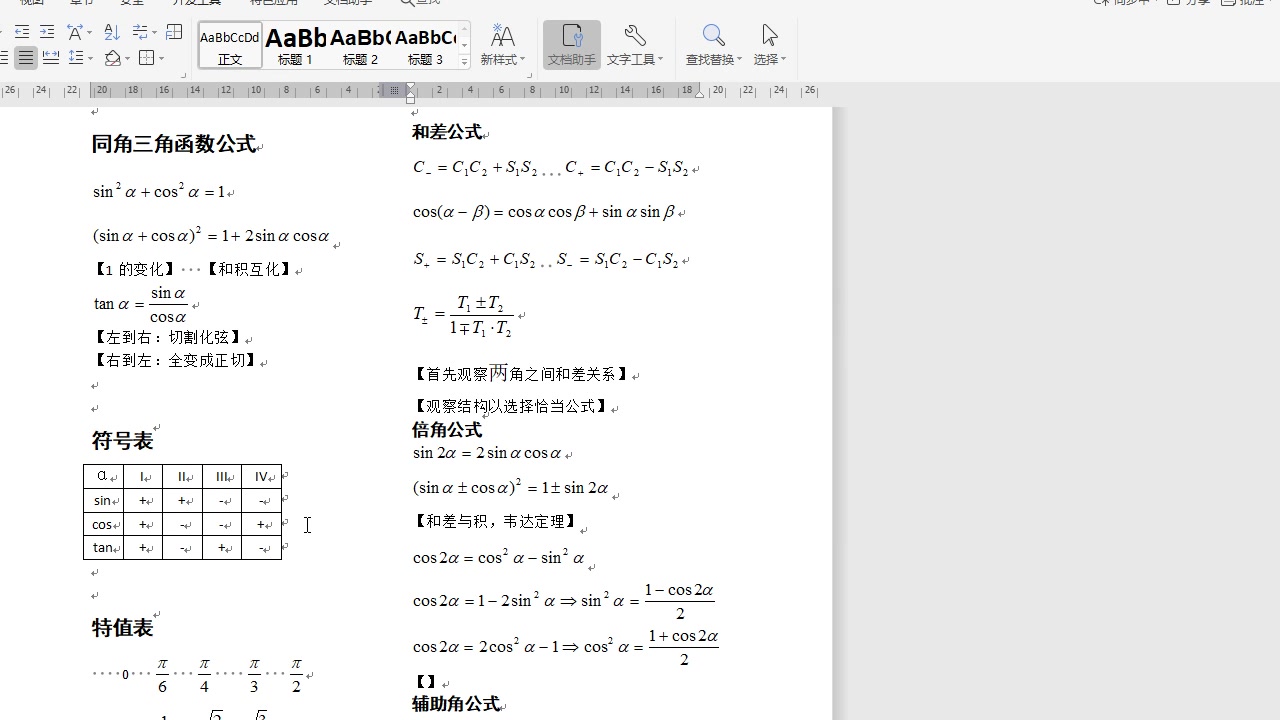Toggle the 文档助手 panel
Screen dimensions: 1280x720
(x=572, y=46)
